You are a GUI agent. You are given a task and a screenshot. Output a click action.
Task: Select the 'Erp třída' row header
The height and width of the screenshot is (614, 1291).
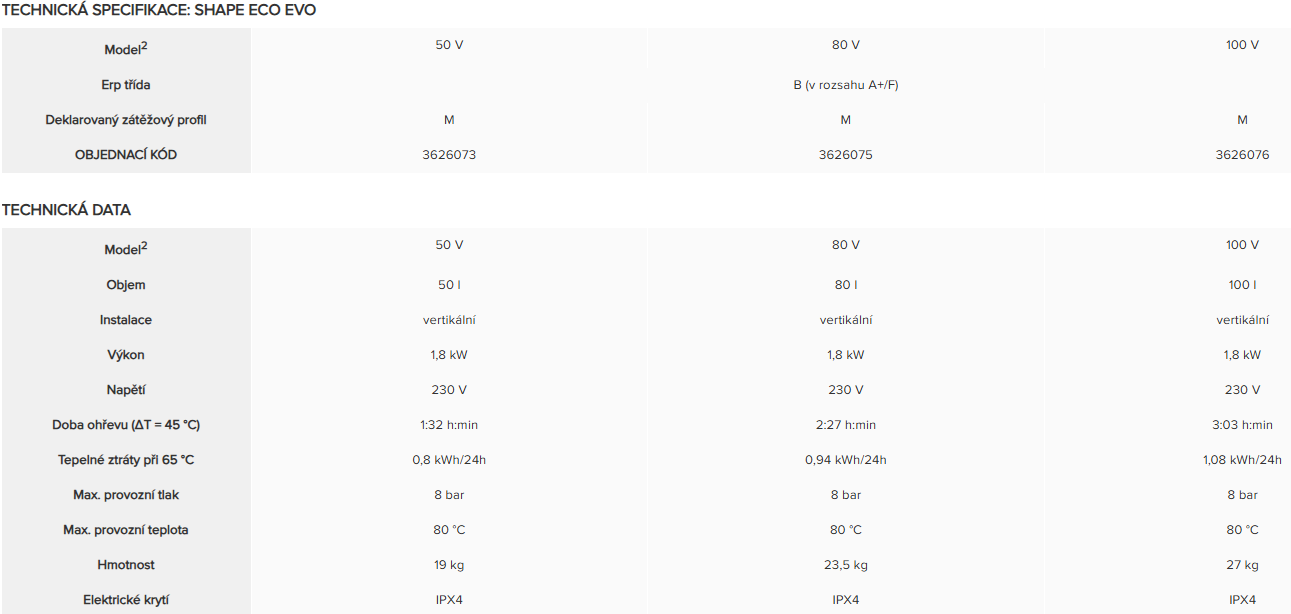(126, 85)
